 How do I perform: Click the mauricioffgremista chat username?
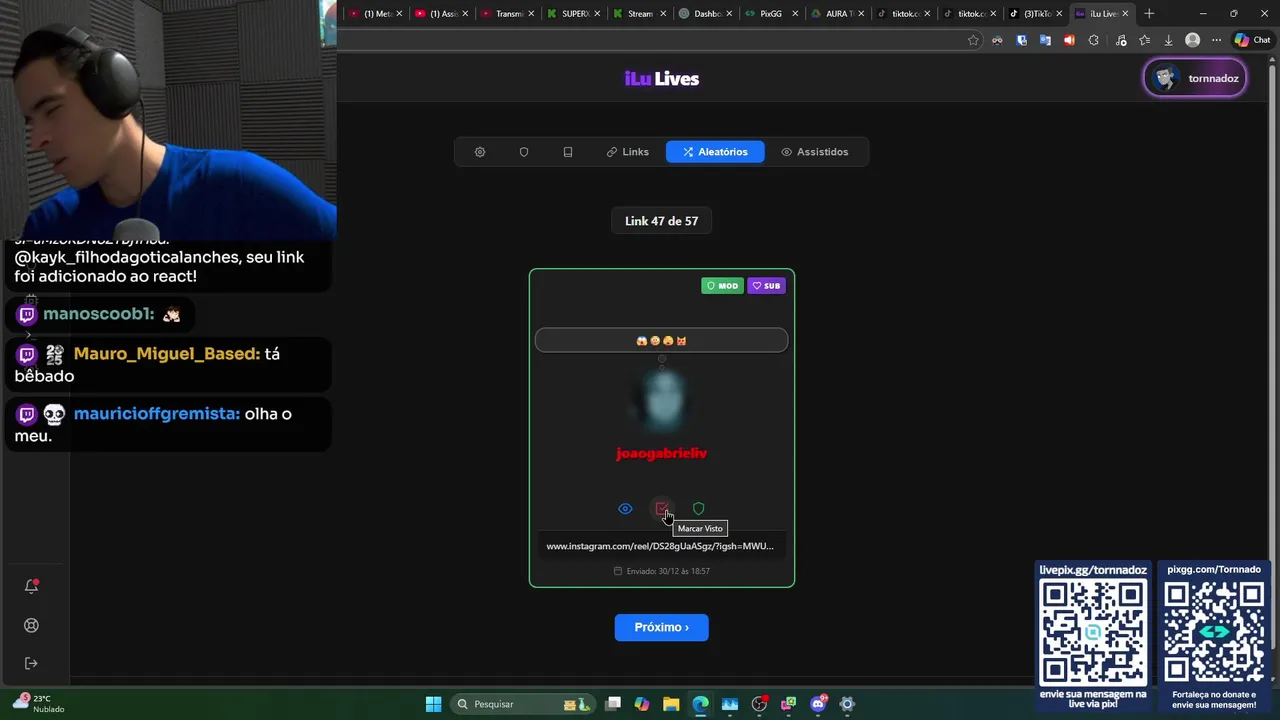(x=156, y=414)
